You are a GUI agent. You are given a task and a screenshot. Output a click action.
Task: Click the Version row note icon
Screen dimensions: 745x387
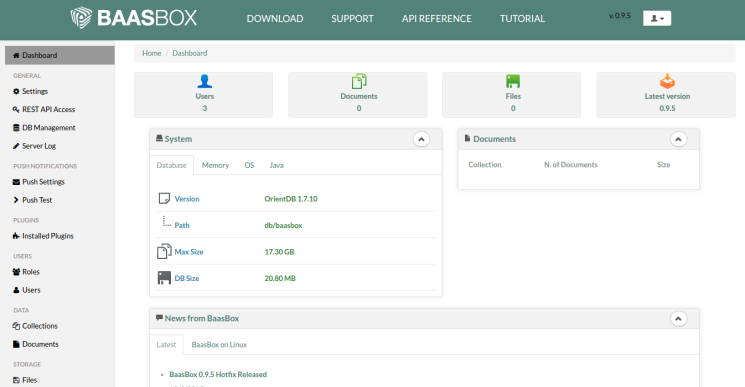pos(164,198)
